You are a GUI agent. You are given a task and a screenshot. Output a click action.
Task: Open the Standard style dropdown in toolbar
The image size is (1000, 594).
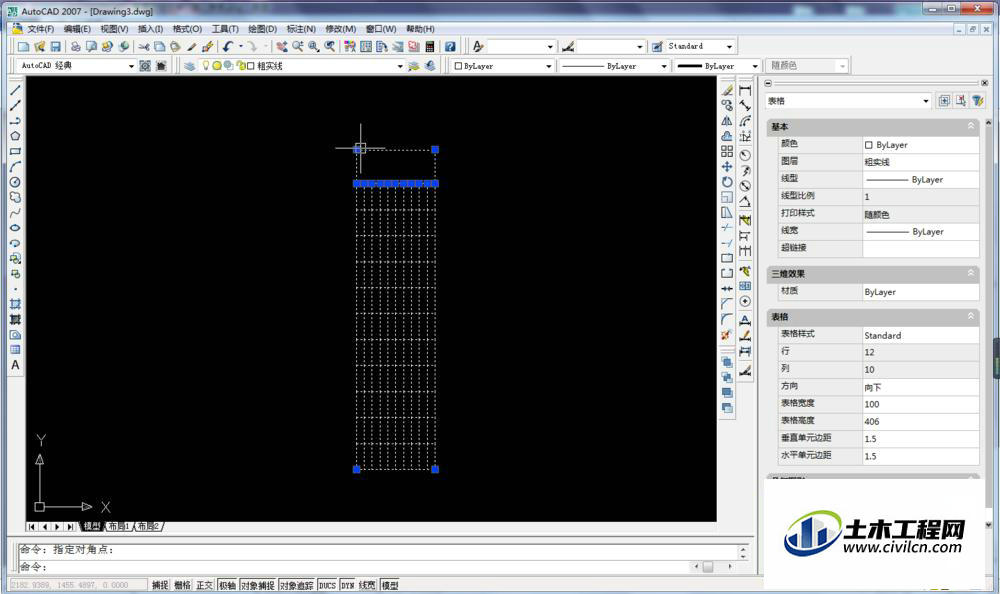729,47
